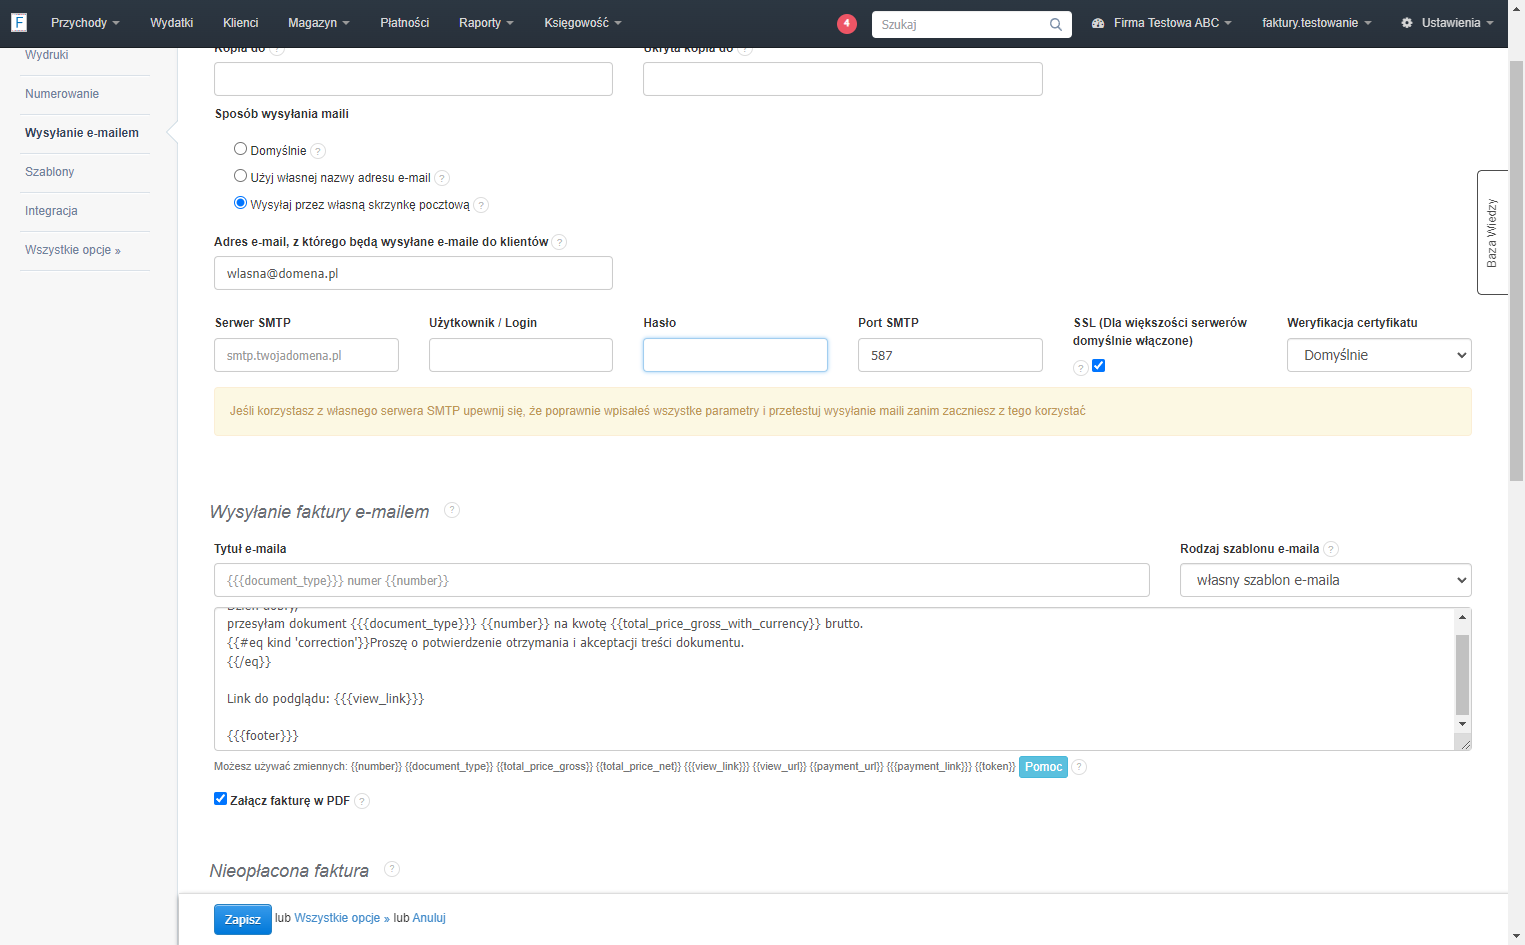Focus the Port SMTP field

[x=950, y=355]
